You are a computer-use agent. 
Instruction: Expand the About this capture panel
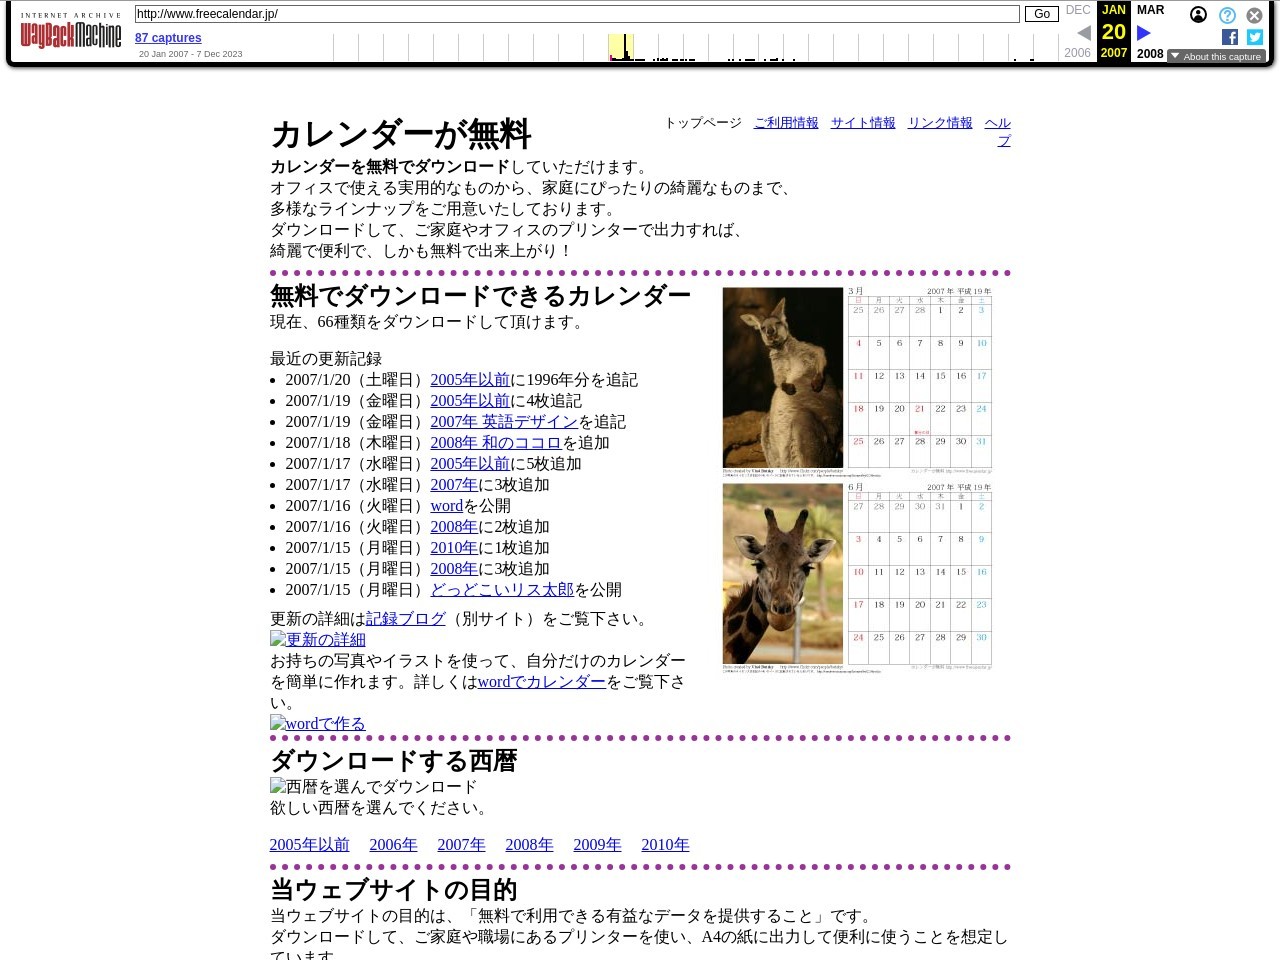tap(1216, 56)
